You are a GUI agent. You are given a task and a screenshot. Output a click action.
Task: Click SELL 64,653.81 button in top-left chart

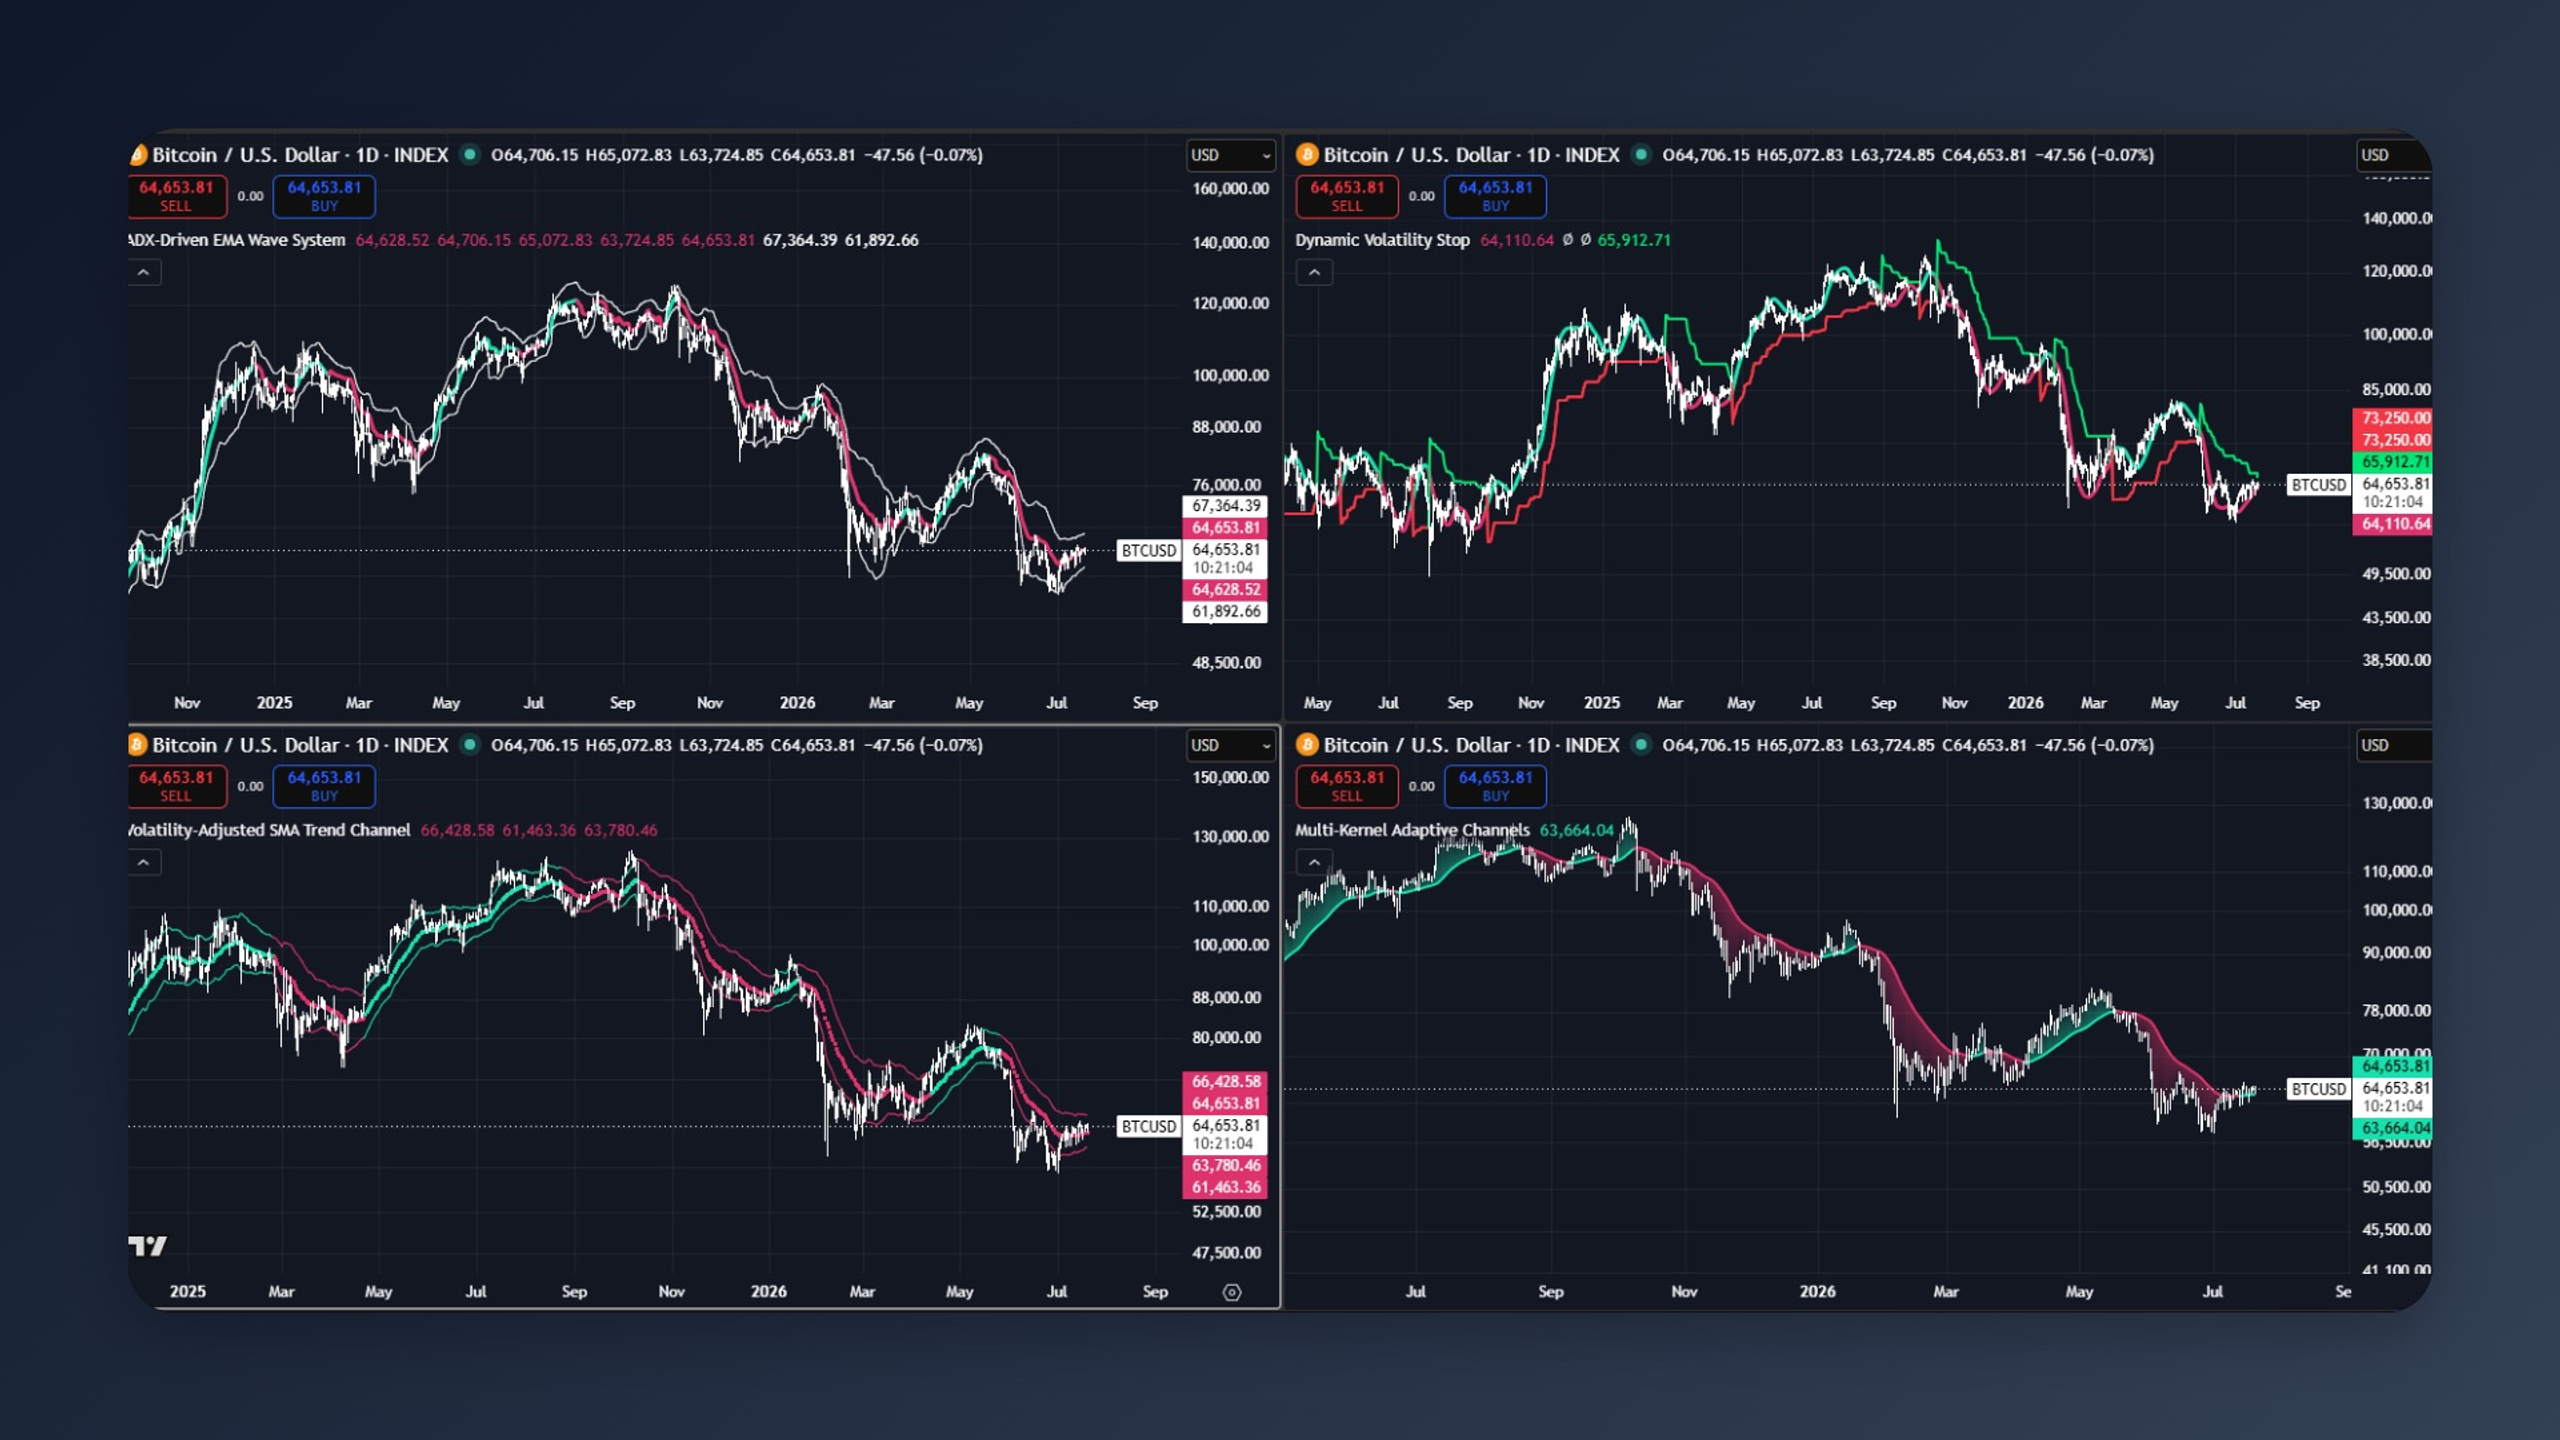point(176,196)
